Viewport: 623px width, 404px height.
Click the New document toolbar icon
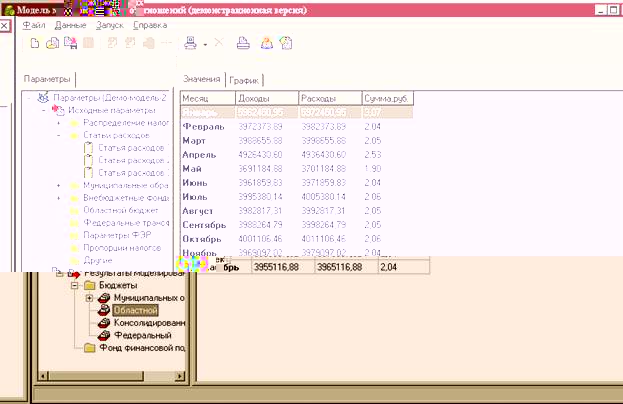pyautogui.click(x=35, y=43)
